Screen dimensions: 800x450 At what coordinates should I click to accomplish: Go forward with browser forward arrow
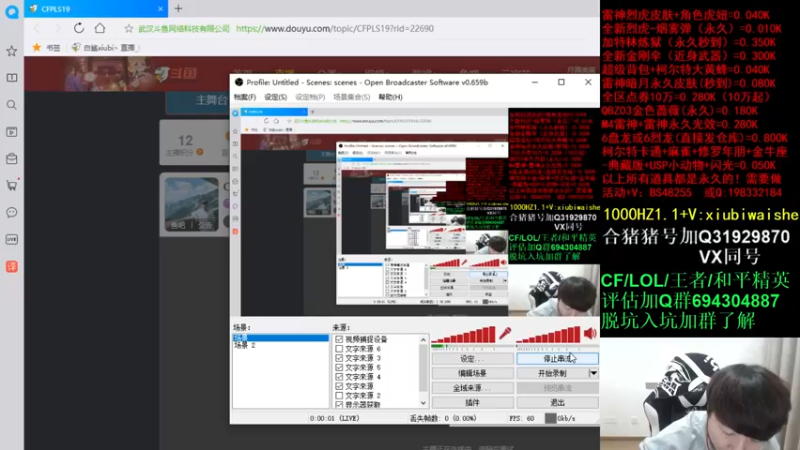(x=57, y=28)
